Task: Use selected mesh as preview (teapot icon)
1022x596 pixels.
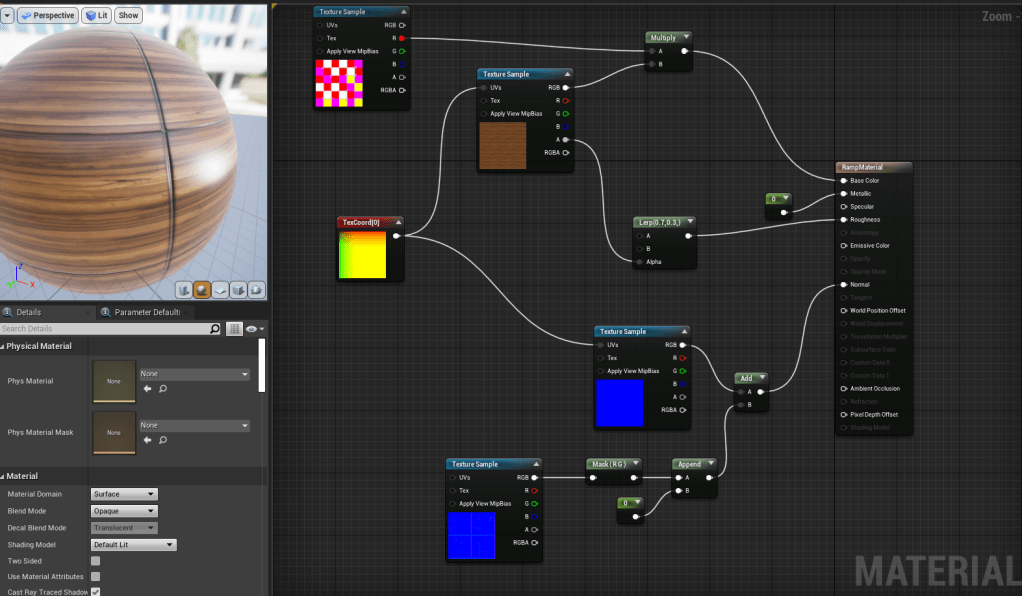Action: pos(257,290)
